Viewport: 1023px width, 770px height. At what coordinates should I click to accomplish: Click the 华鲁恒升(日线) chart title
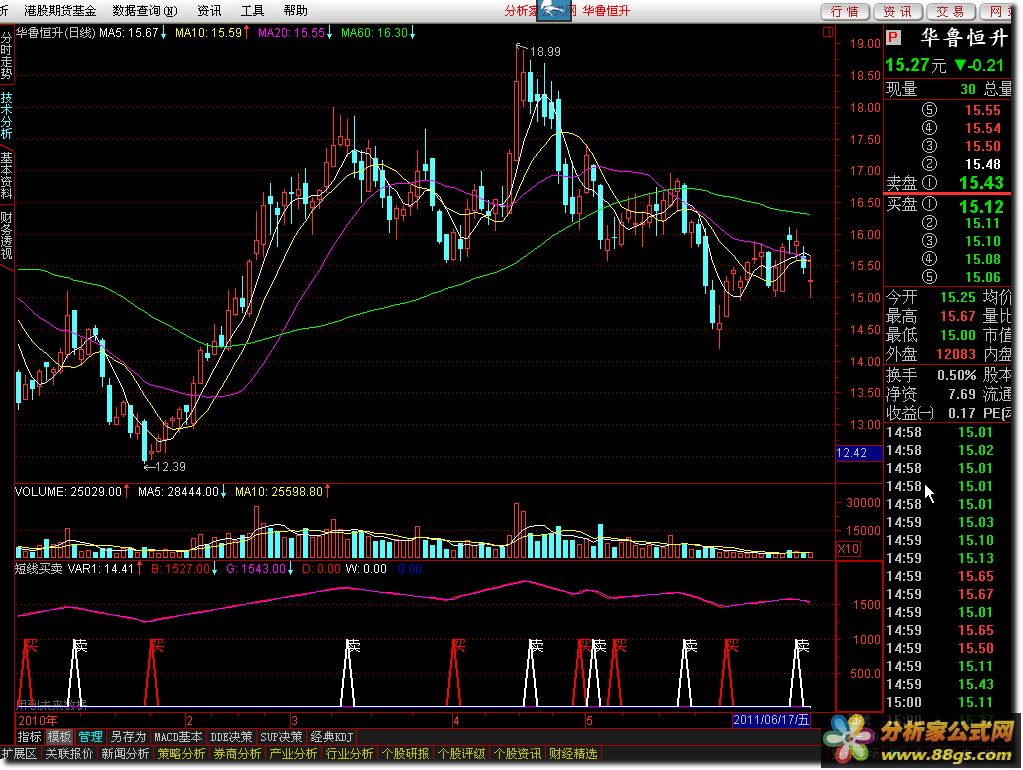pos(55,33)
